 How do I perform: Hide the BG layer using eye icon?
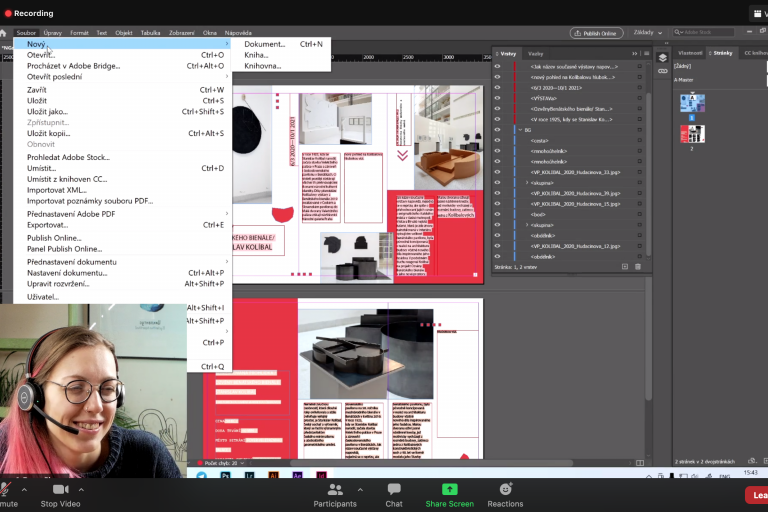pyautogui.click(x=497, y=130)
